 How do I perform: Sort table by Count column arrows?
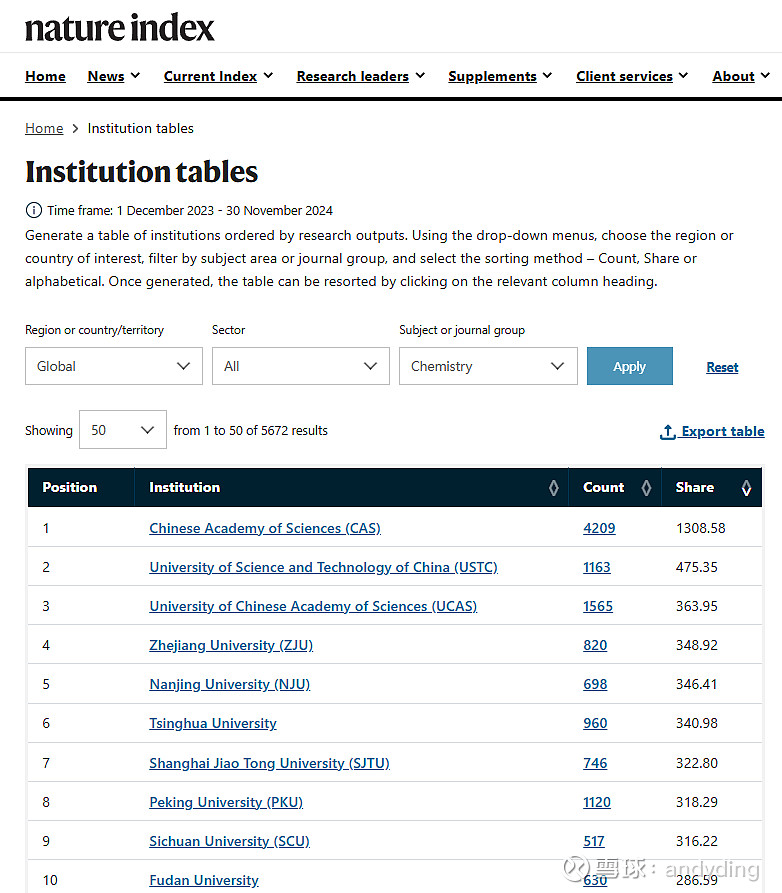coord(646,488)
